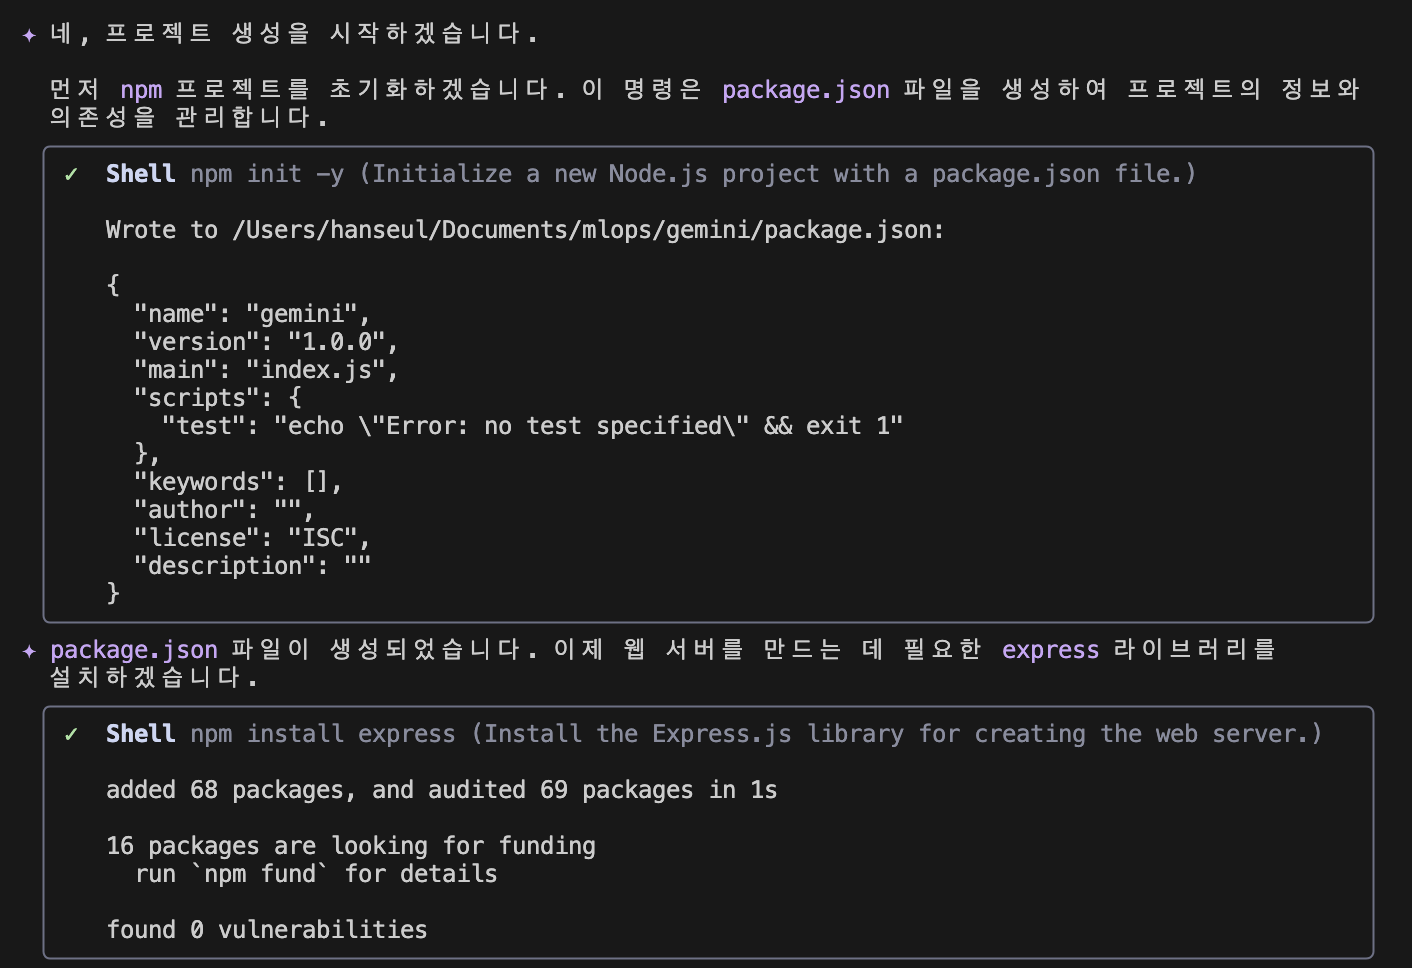Click the purple npm keyword in the intro
The image size is (1412, 968).
141,90
